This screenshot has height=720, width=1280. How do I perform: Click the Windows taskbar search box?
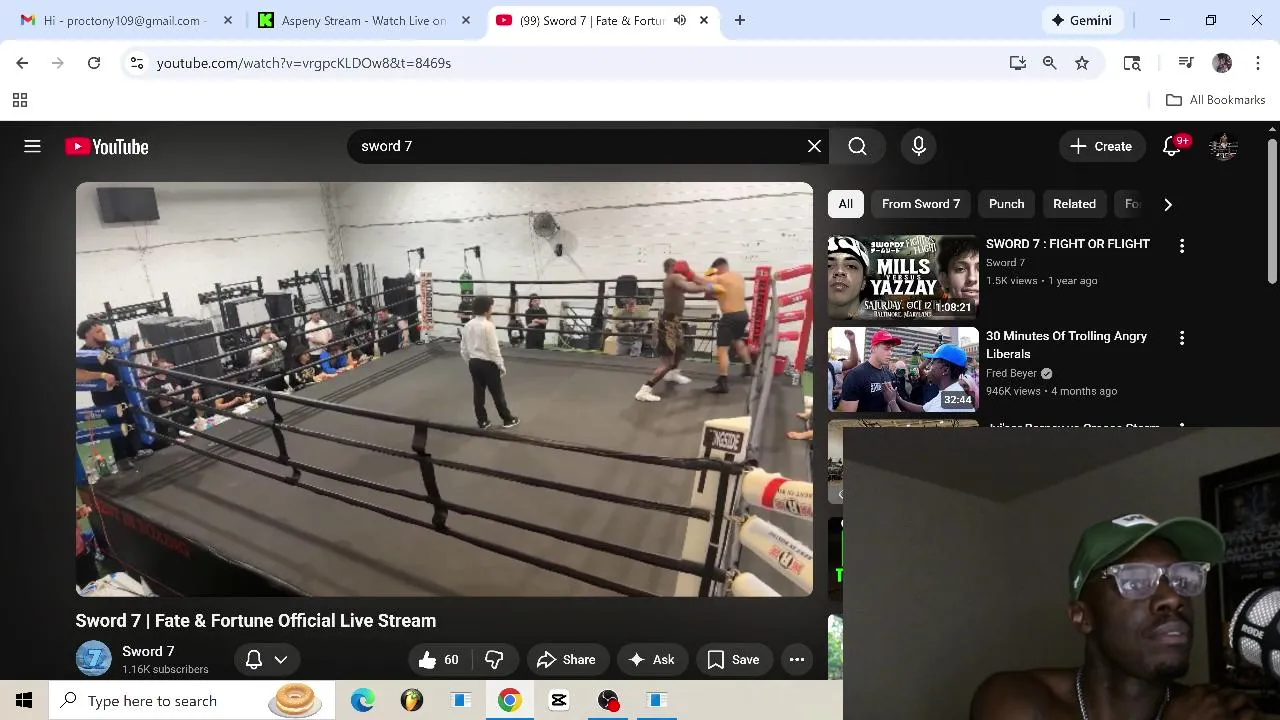(x=190, y=700)
